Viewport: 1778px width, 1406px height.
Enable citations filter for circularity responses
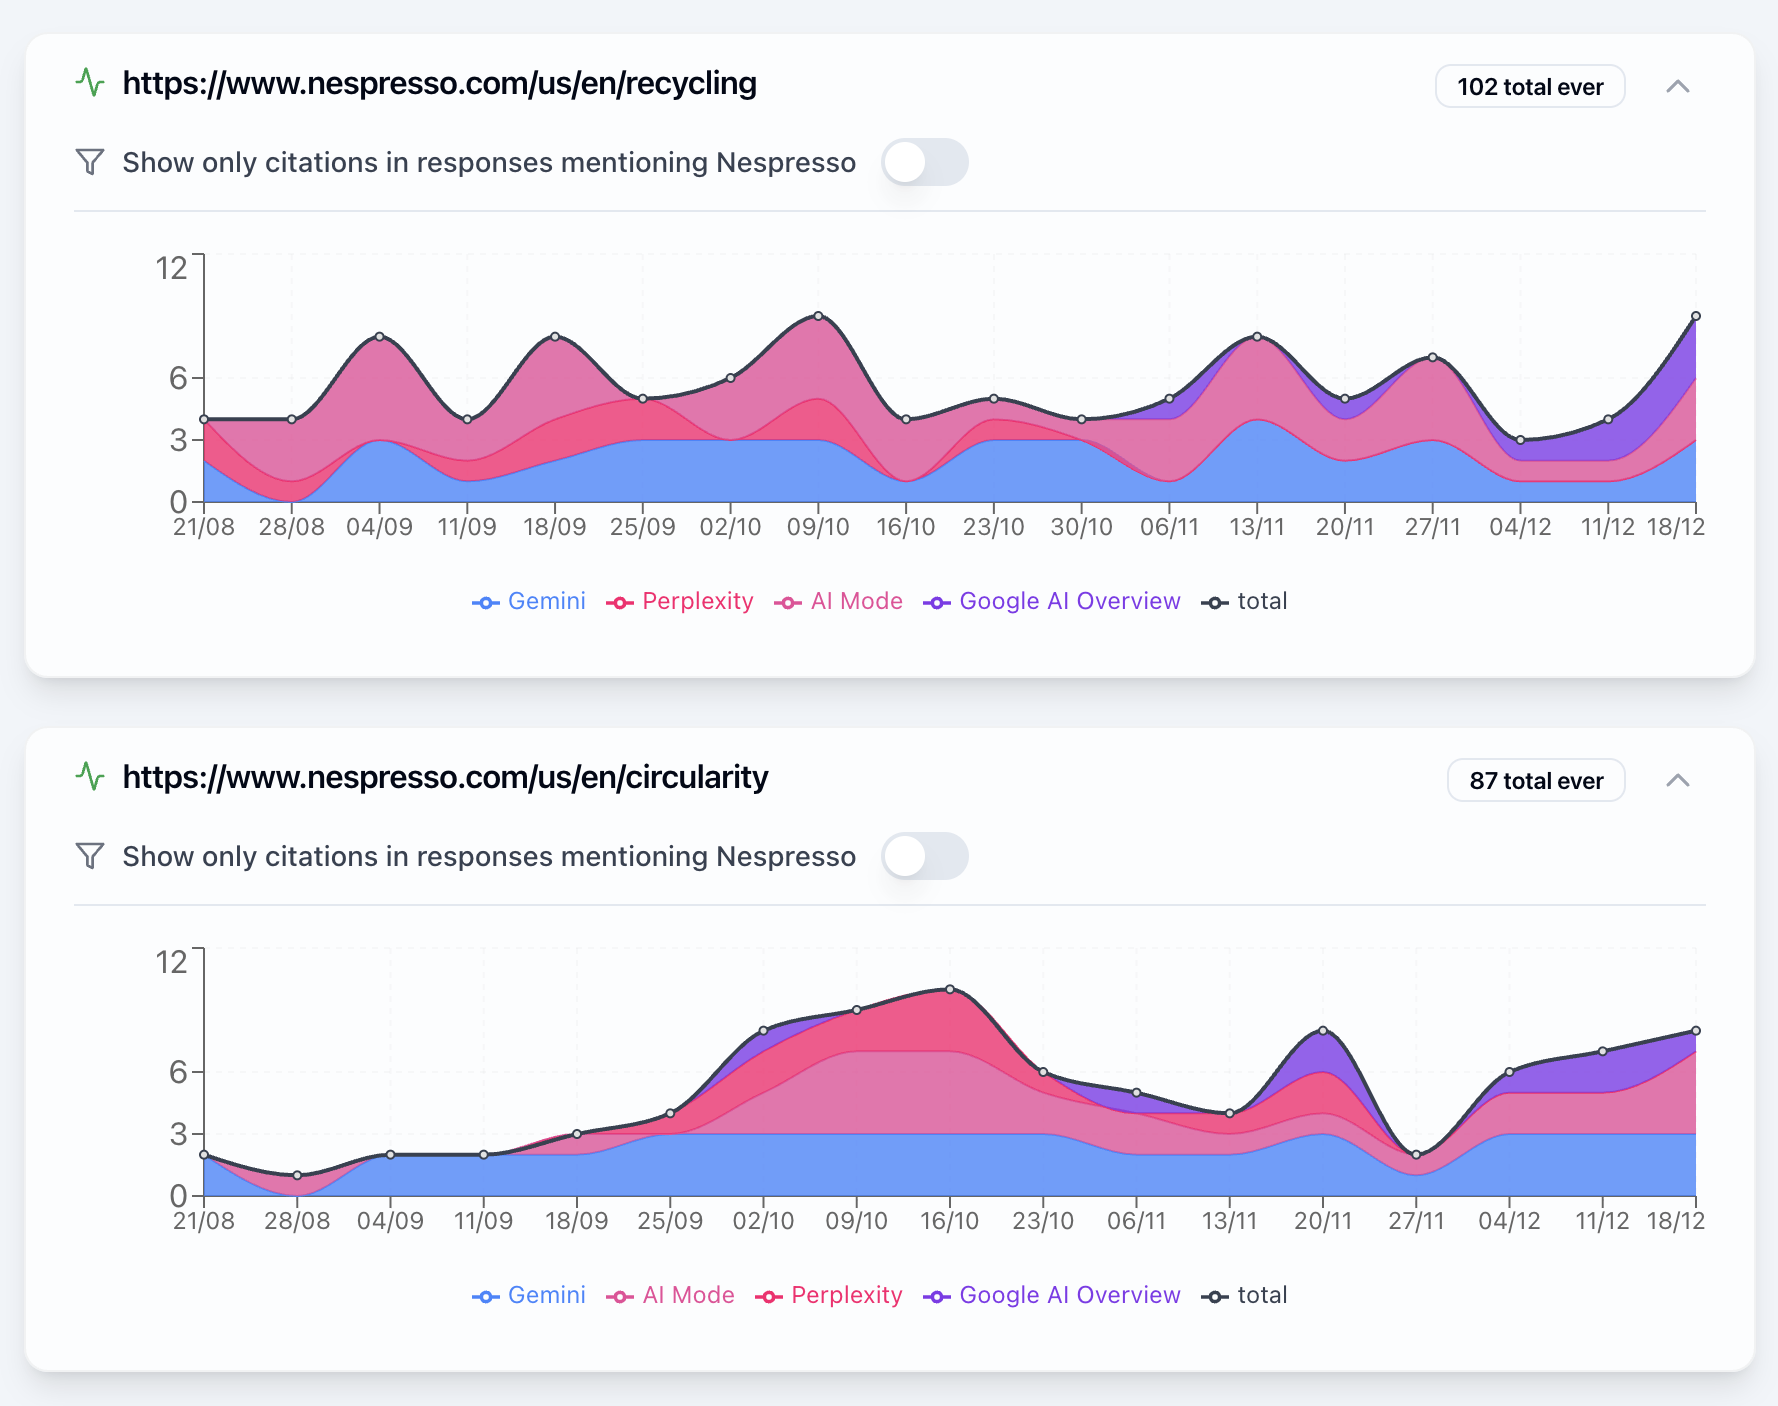coord(924,856)
